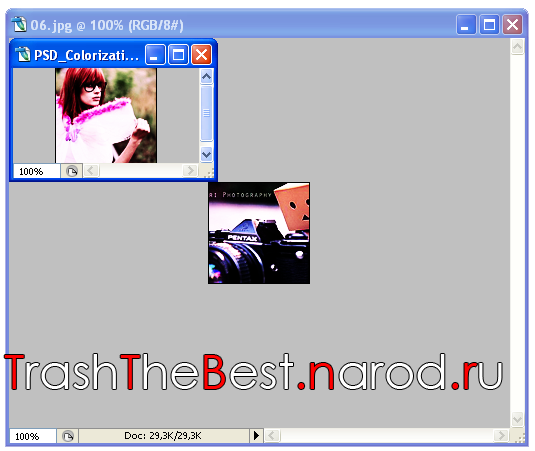Click the inner vertical scrollbar thumb

coord(206,113)
